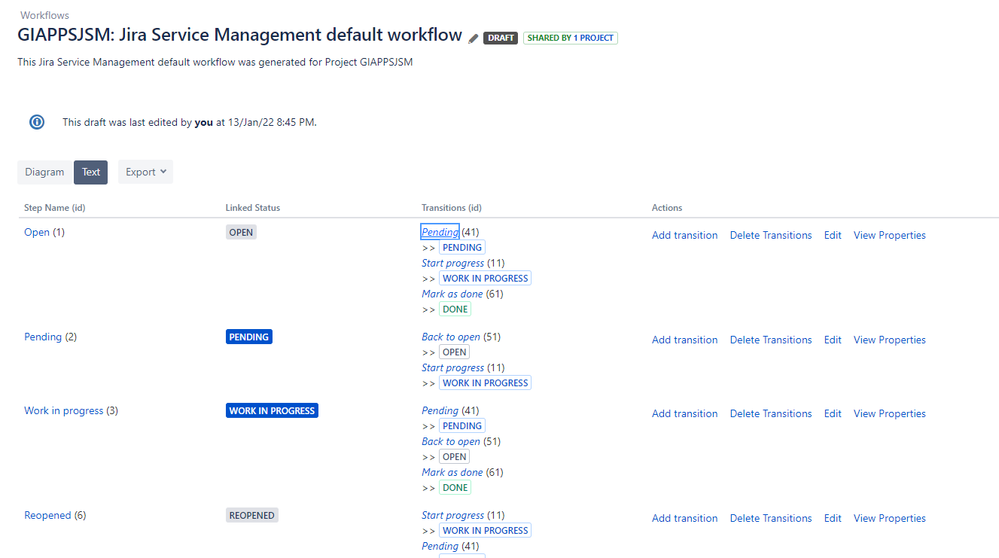Delete Transitions for Open step
Screen dimensions: 999x558
click(x=771, y=235)
